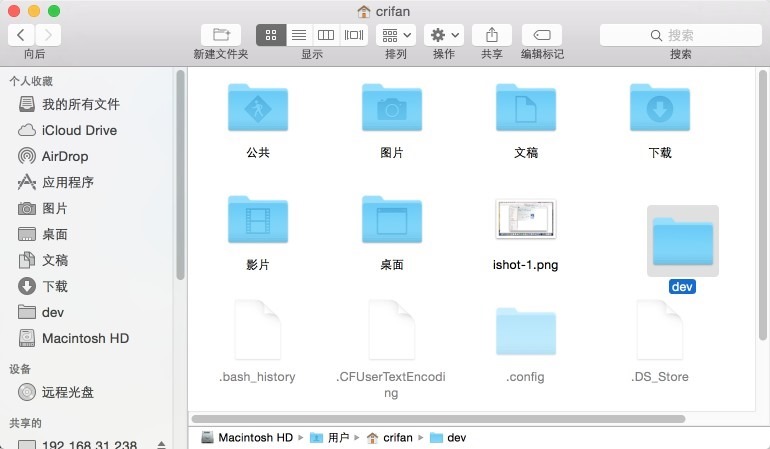Select the 下载 folder in file grid
The height and width of the screenshot is (449, 770).
coord(660,108)
